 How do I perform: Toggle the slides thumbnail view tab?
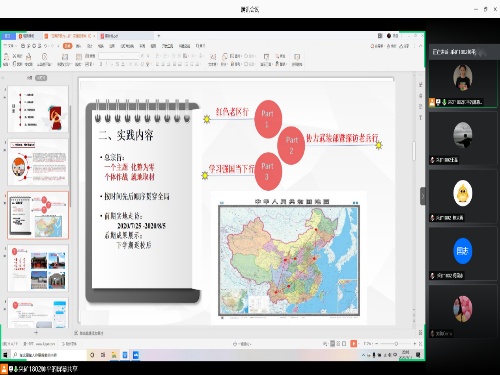pos(41,78)
